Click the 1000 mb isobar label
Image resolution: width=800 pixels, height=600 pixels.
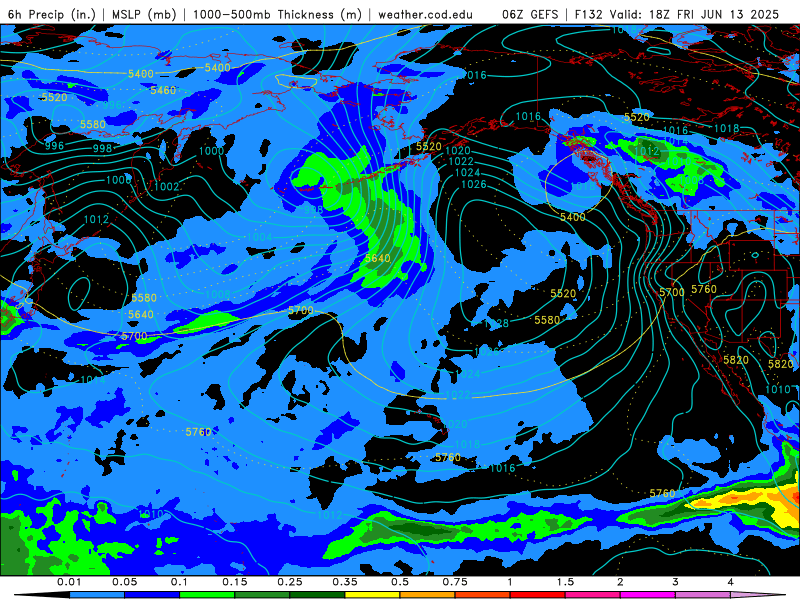click(211, 151)
